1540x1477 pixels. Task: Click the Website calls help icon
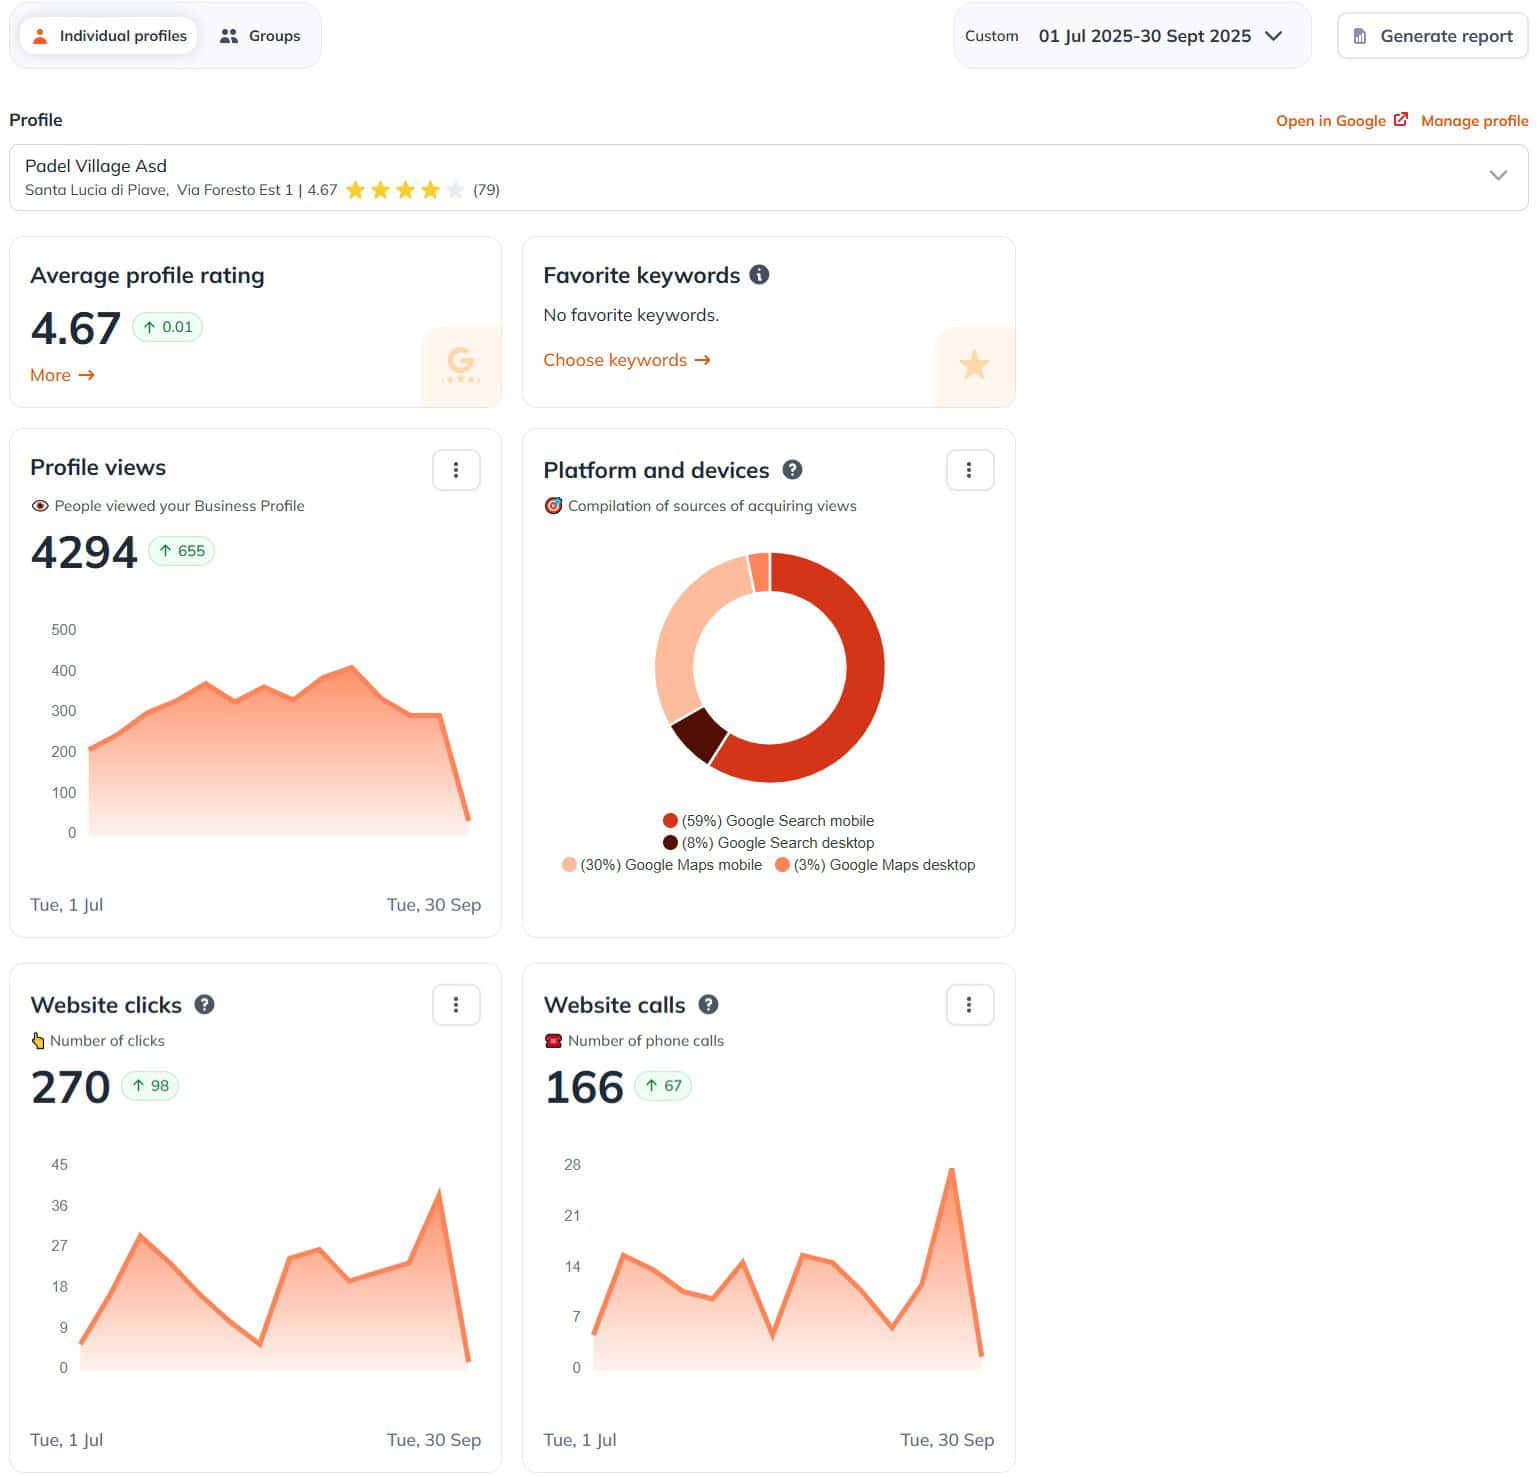coord(708,1005)
